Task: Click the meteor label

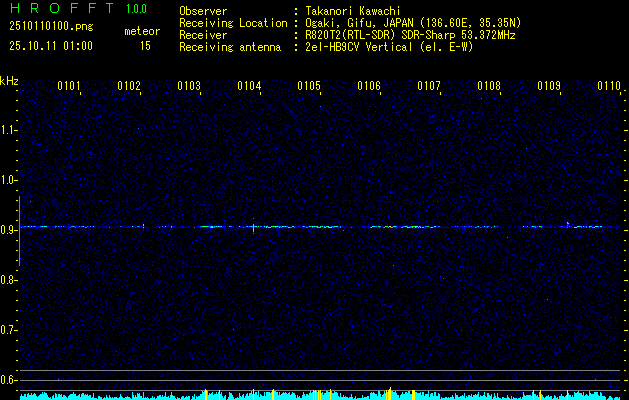Action: click(142, 31)
